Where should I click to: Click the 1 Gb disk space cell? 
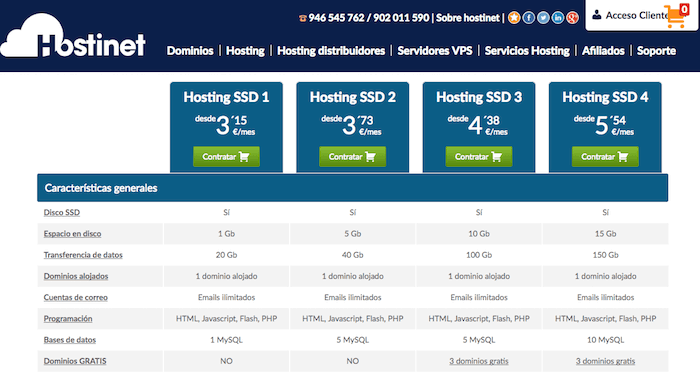pos(226,234)
